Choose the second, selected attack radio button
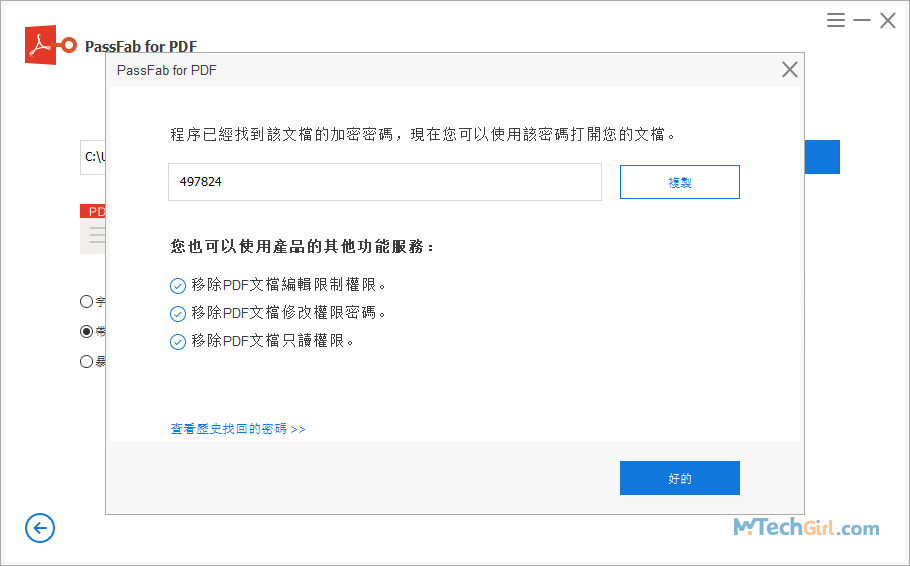The width and height of the screenshot is (910, 566). pyautogui.click(x=86, y=331)
